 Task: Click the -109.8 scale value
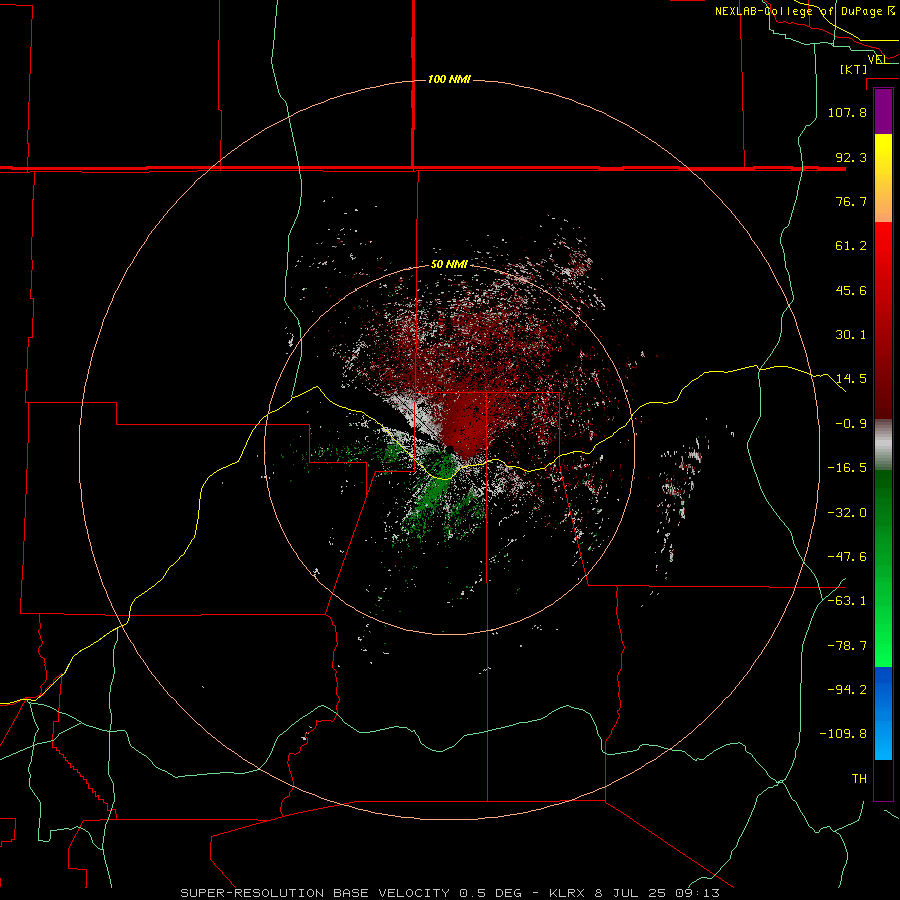[843, 734]
